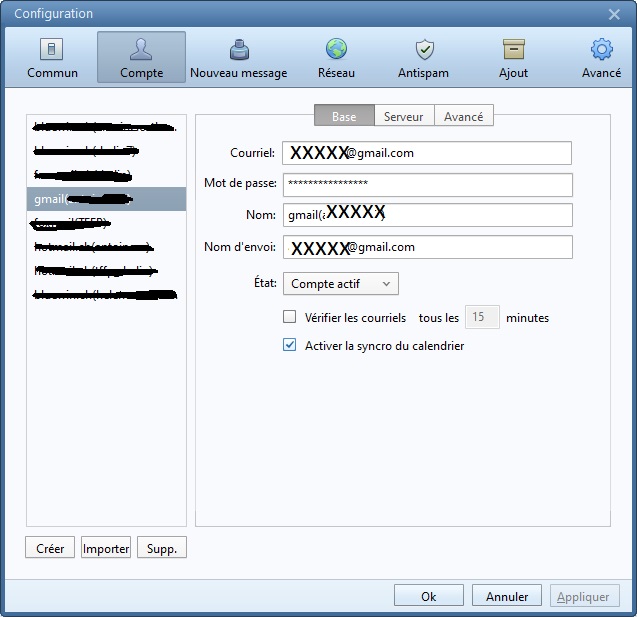Click Supp. to delete account
The height and width of the screenshot is (617, 637).
click(x=162, y=549)
